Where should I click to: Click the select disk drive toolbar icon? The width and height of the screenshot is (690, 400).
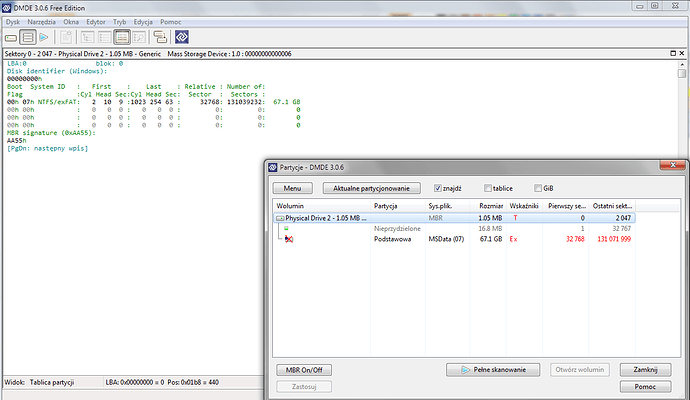11,38
